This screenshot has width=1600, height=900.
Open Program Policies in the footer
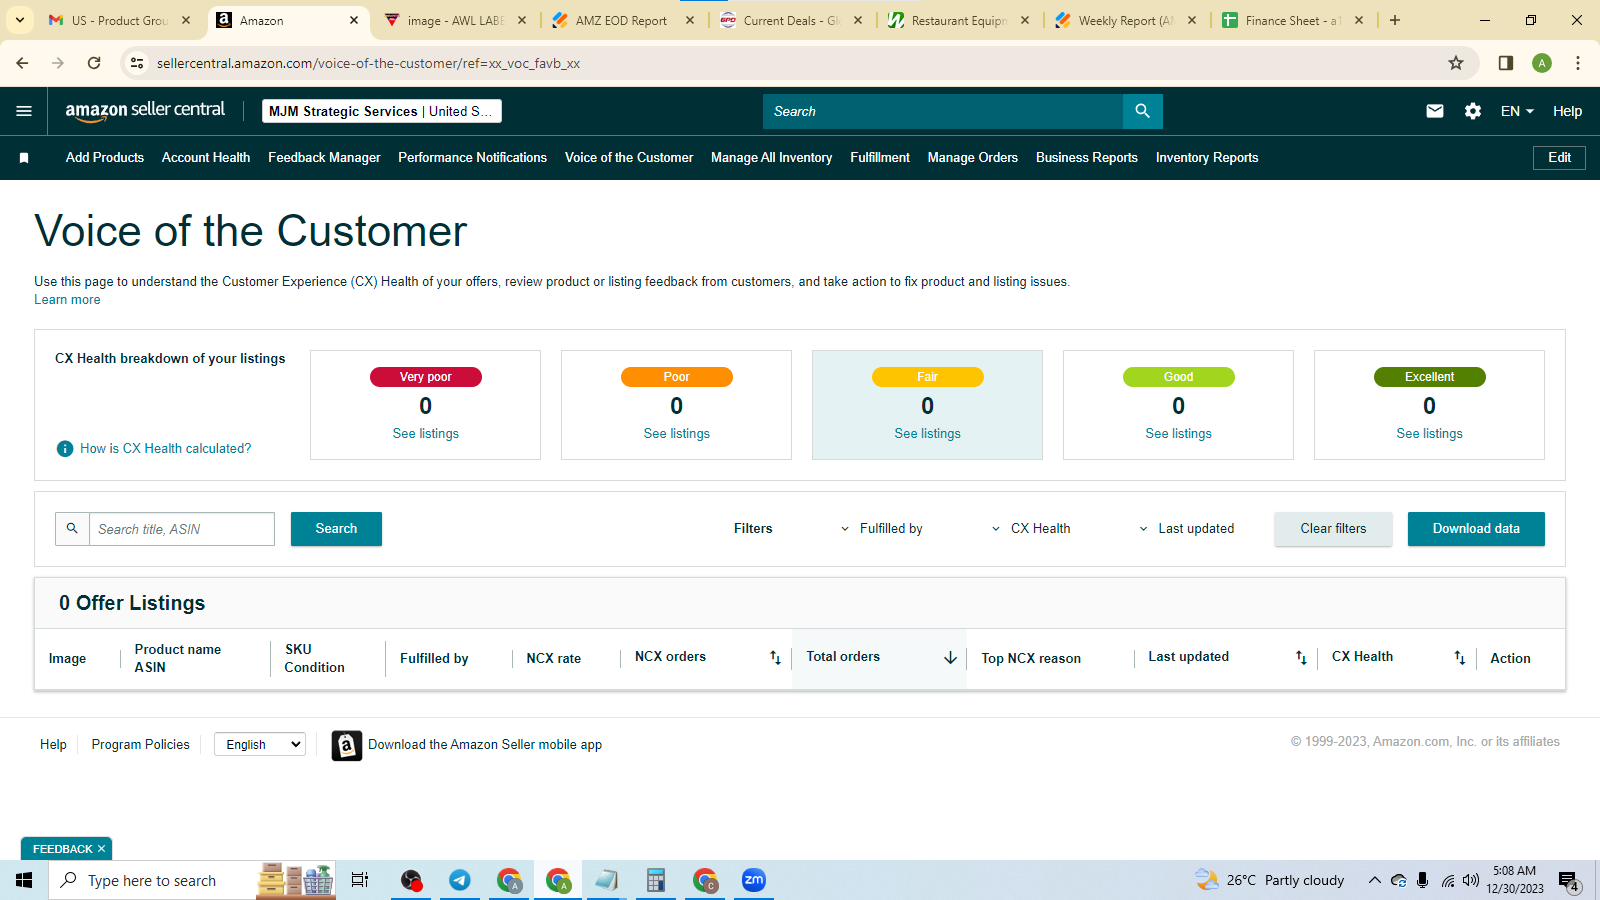(x=140, y=745)
